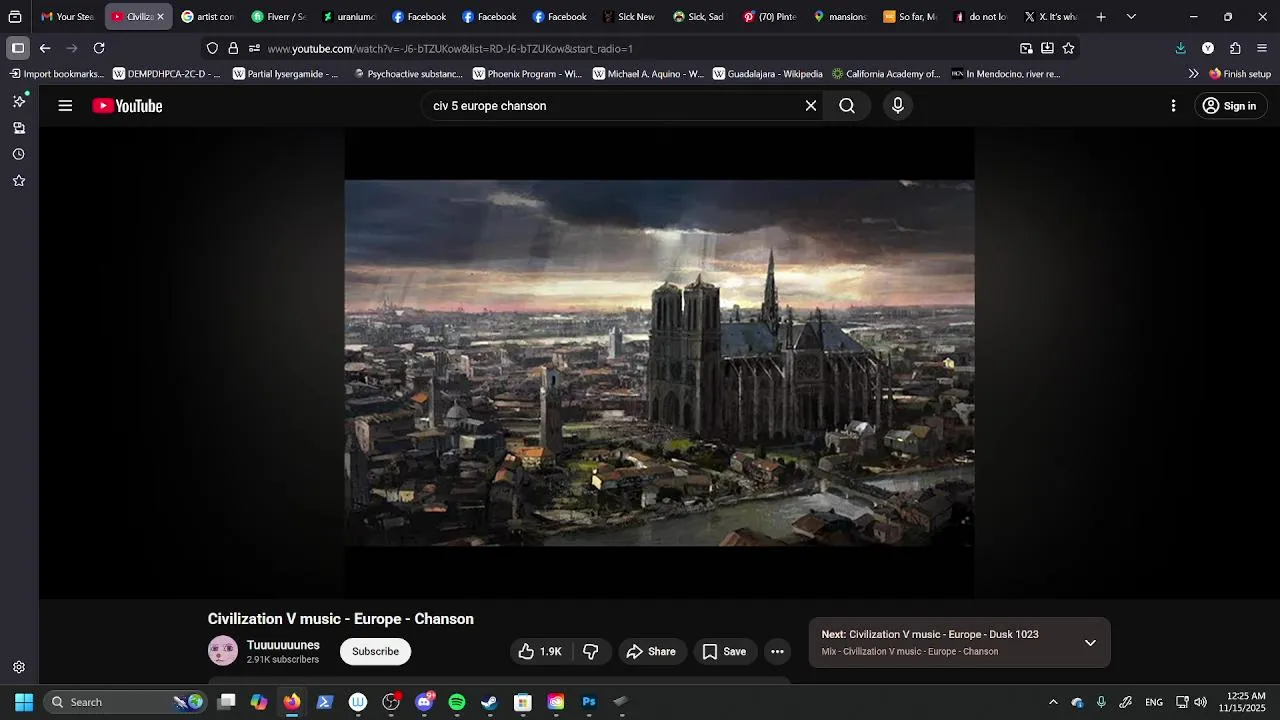Open the Tuuuuuuunes channel name link
Viewport: 1280px width, 720px height.
[283, 645]
